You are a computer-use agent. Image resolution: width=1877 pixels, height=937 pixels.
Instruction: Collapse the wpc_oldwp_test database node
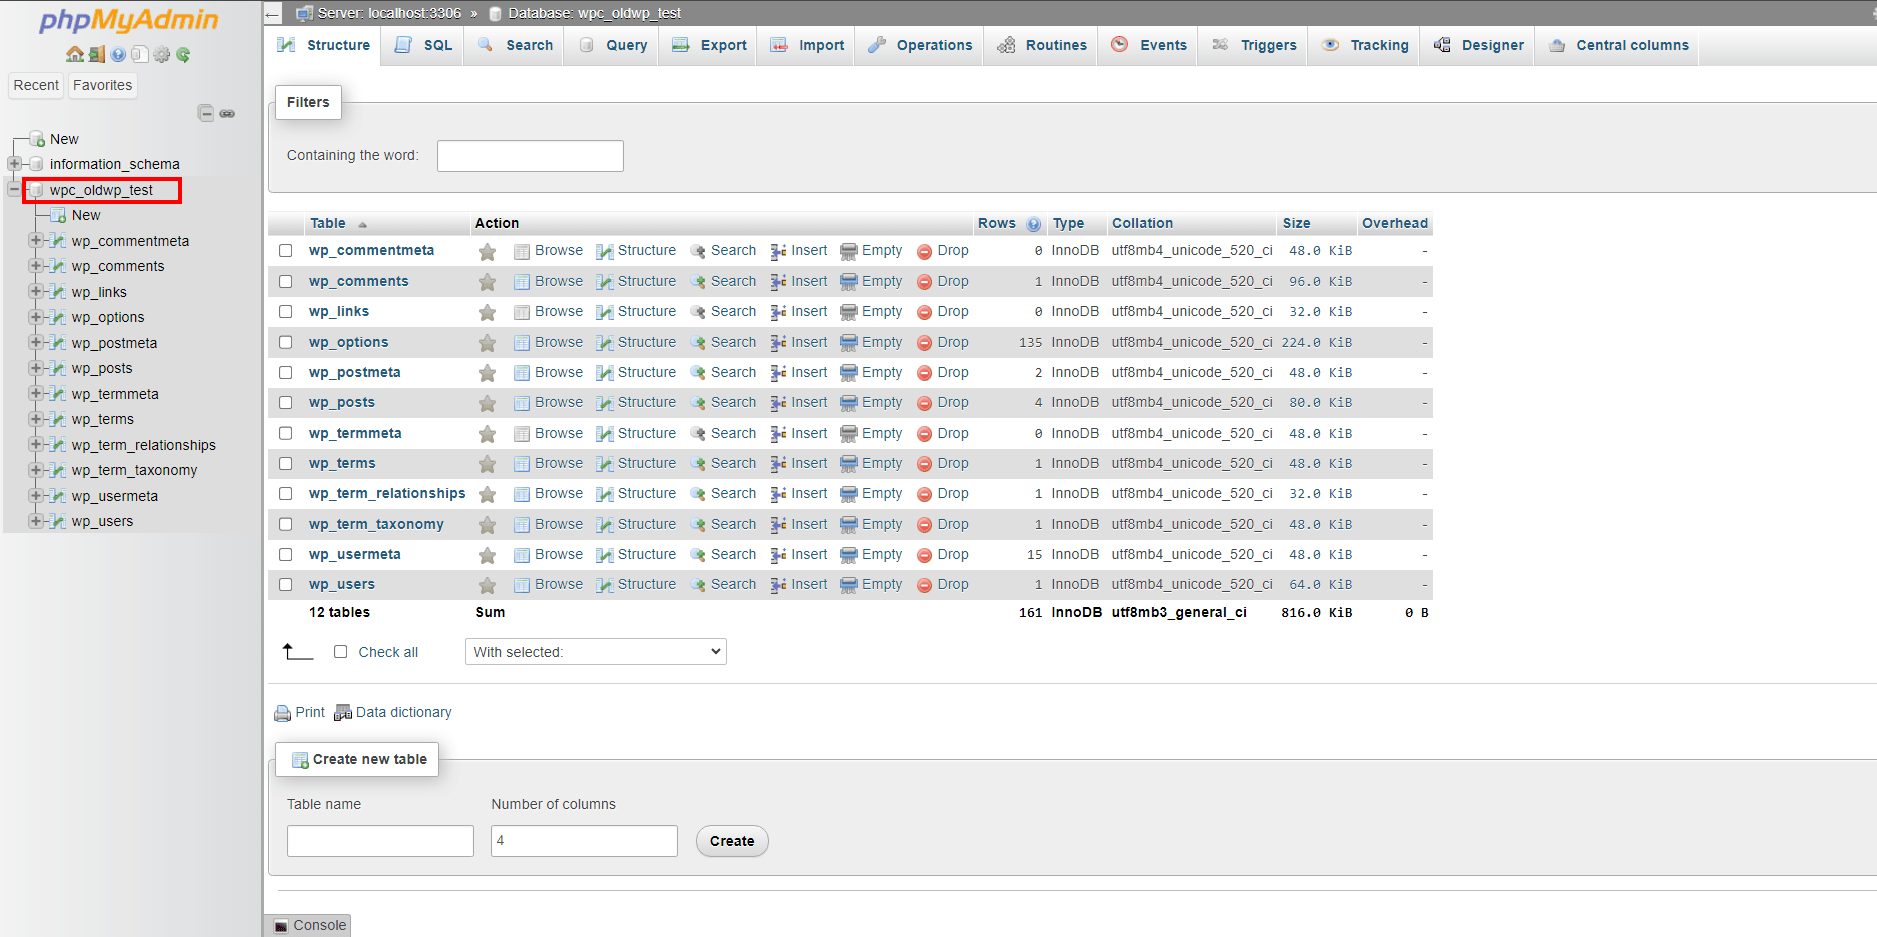click(x=14, y=189)
